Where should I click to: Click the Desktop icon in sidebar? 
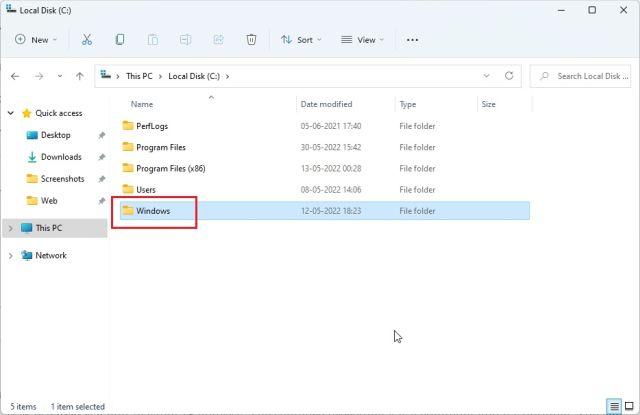pyautogui.click(x=32, y=135)
